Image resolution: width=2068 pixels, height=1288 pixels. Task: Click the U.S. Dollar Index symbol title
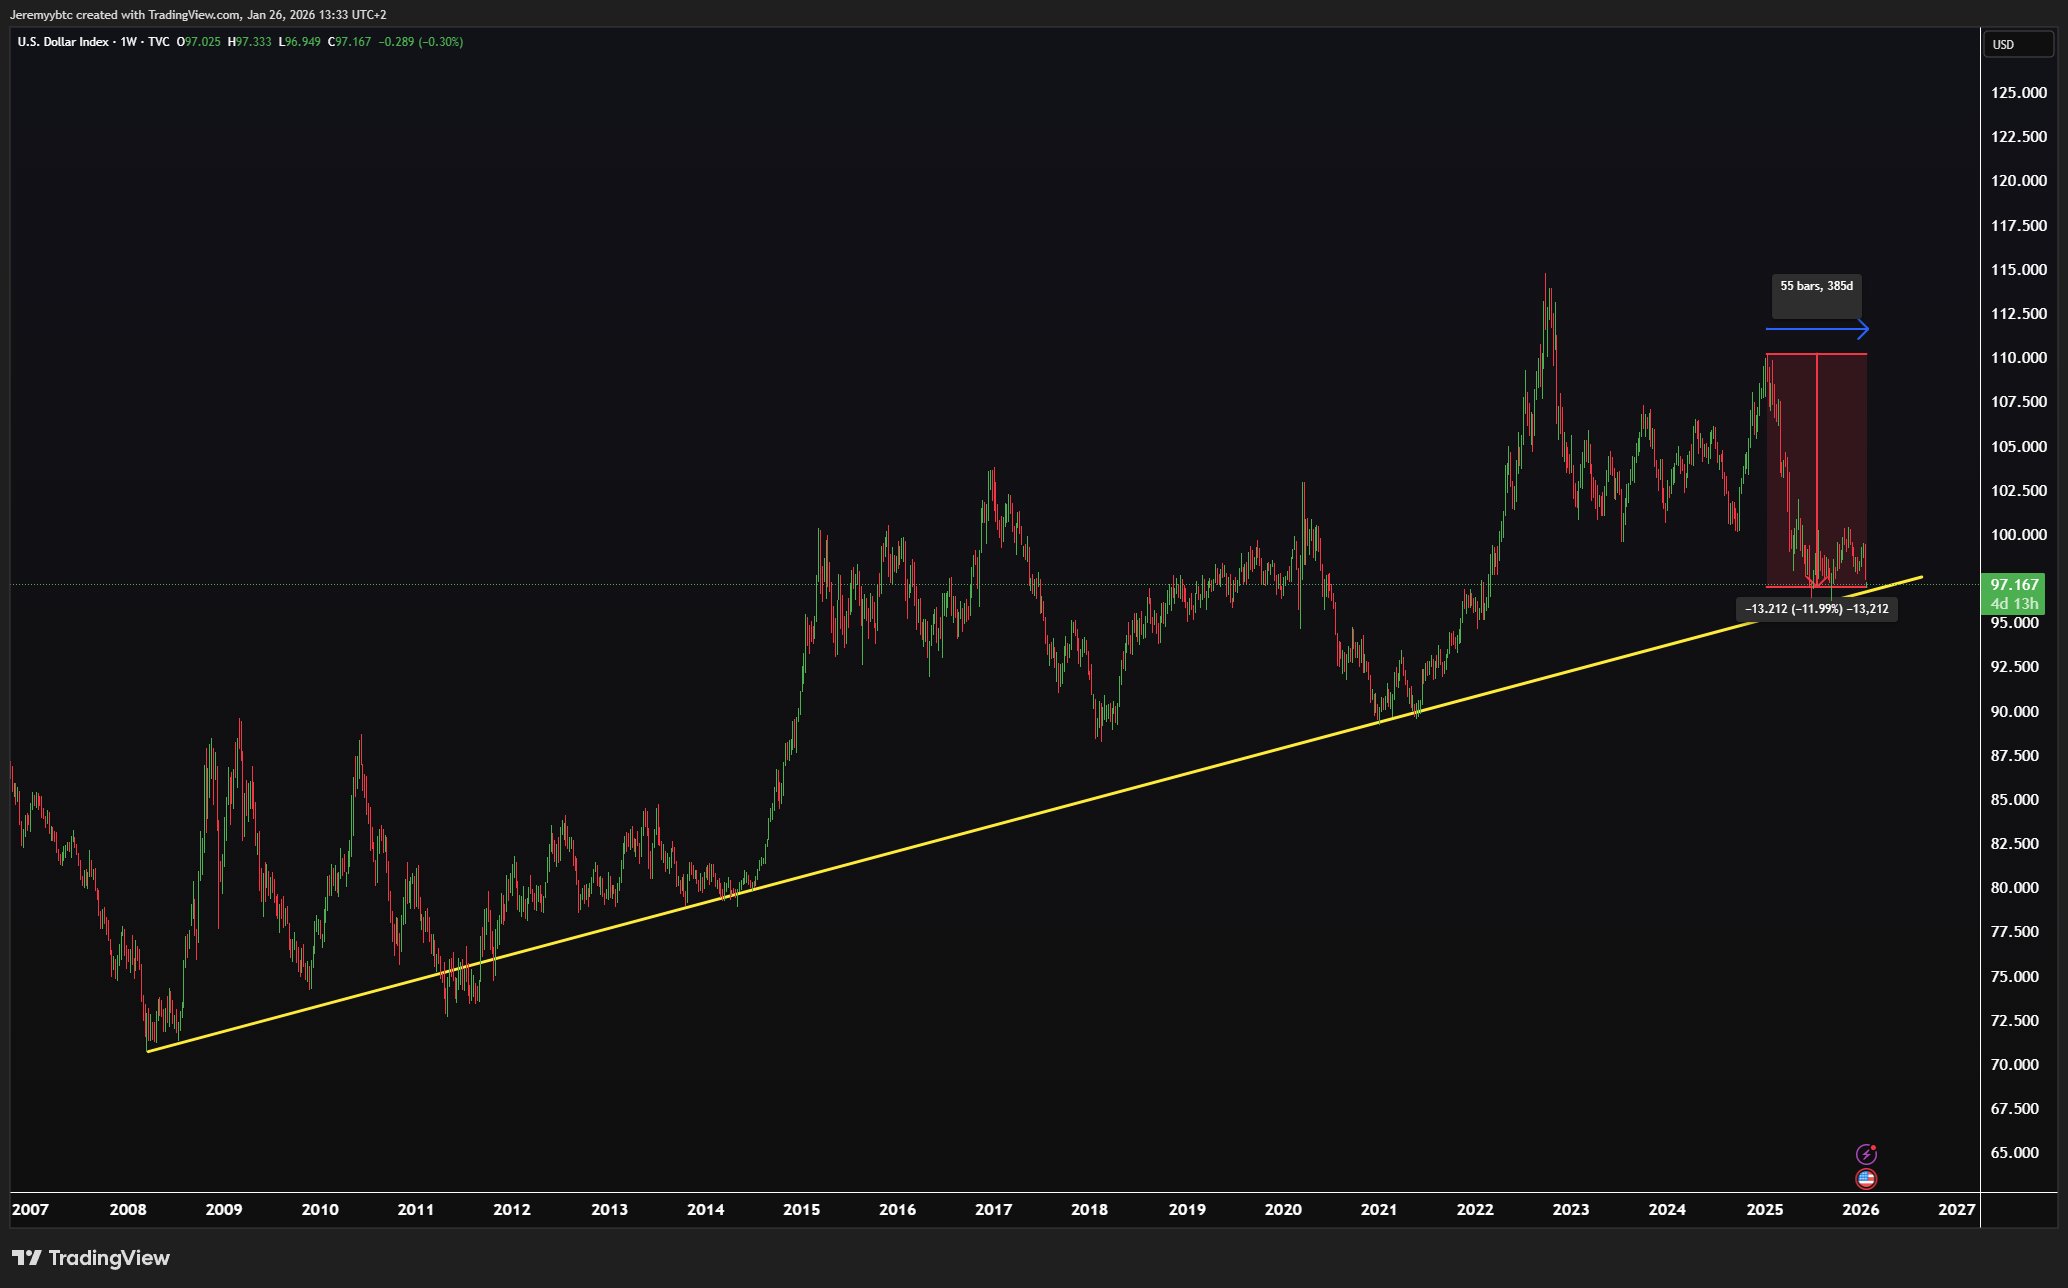pos(62,42)
